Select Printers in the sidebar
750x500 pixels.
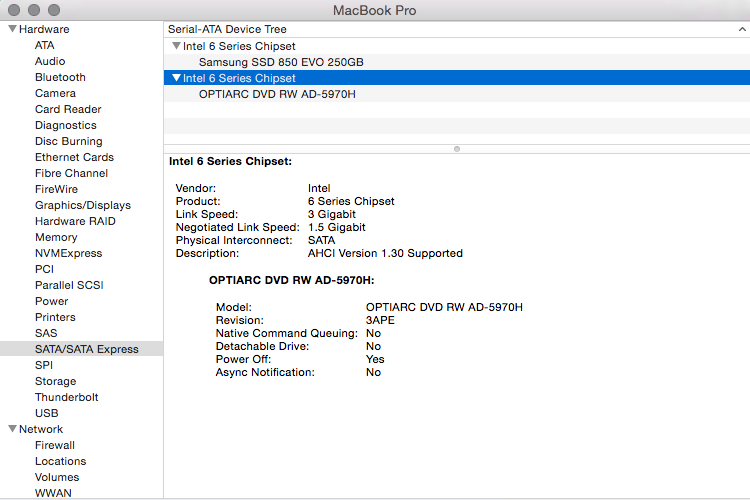(55, 317)
